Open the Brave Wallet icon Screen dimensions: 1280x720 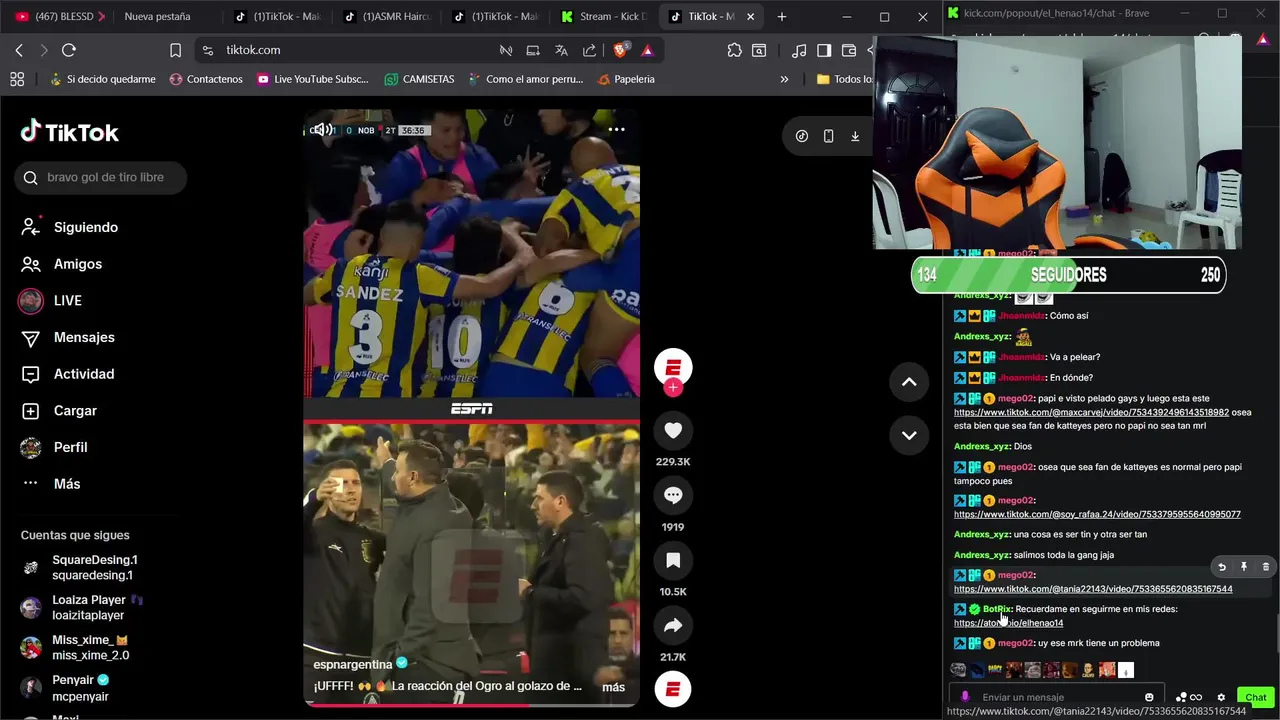pos(849,50)
